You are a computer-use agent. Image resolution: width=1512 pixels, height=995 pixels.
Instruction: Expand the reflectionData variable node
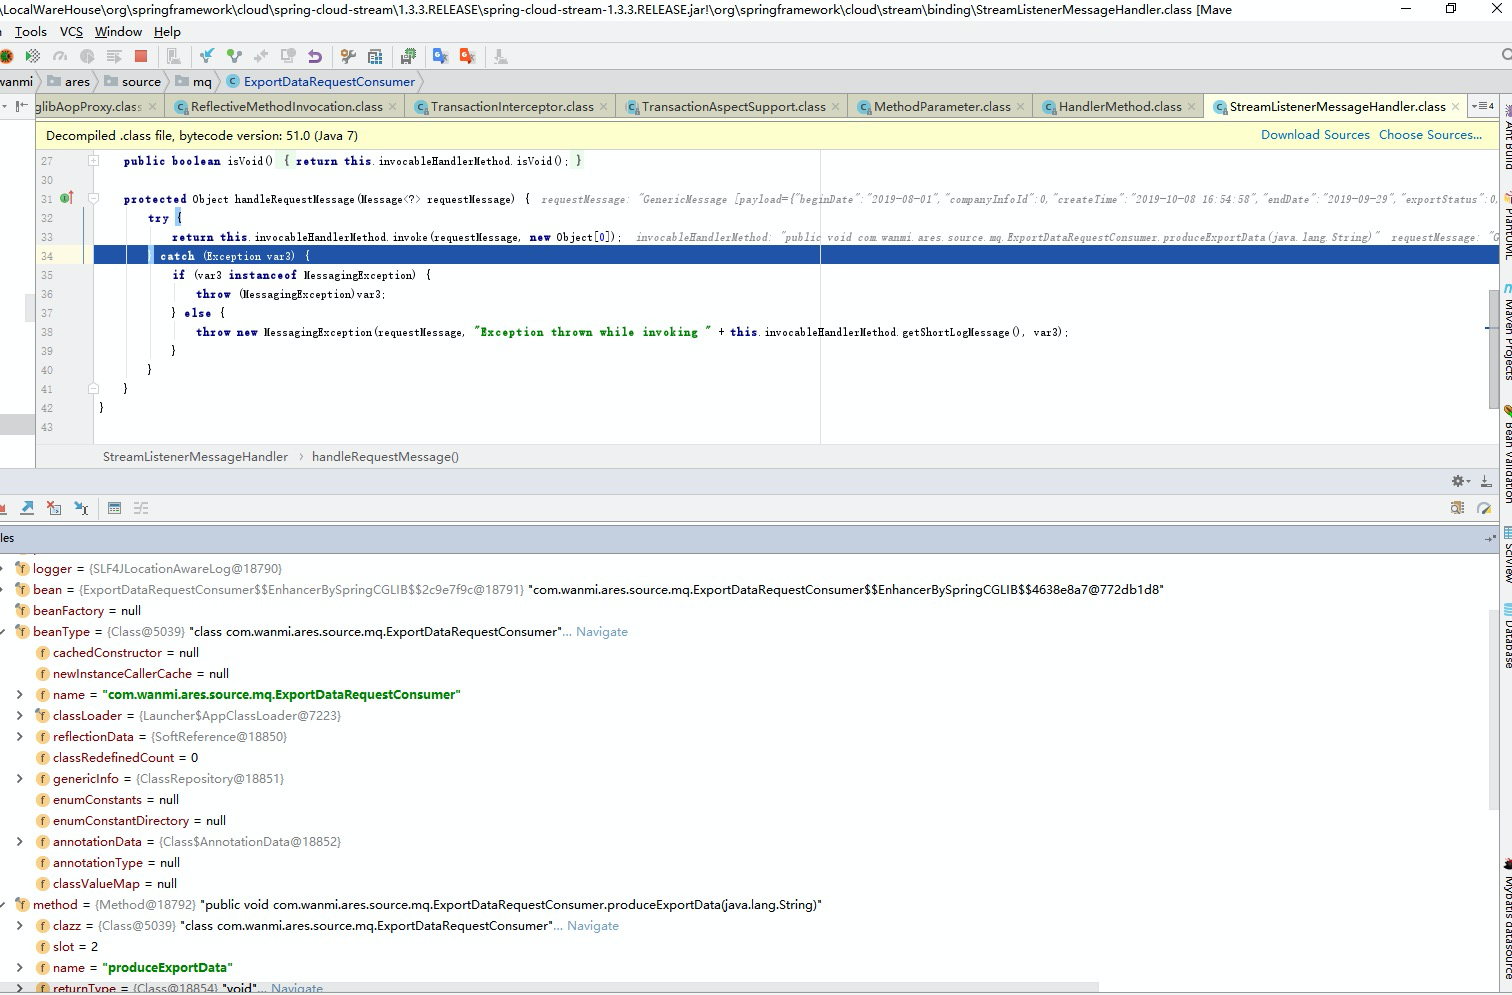click(19, 737)
